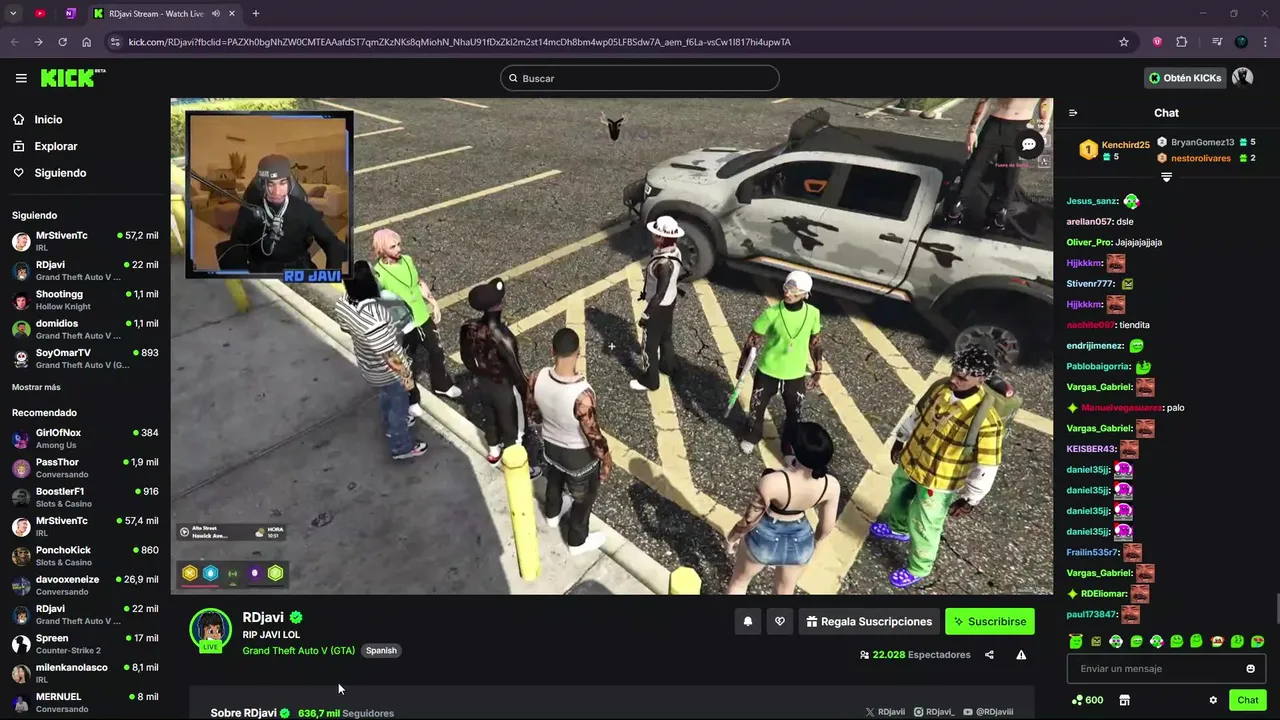1280x720 pixels.
Task: Open the user profile avatar menu
Action: [1242, 78]
